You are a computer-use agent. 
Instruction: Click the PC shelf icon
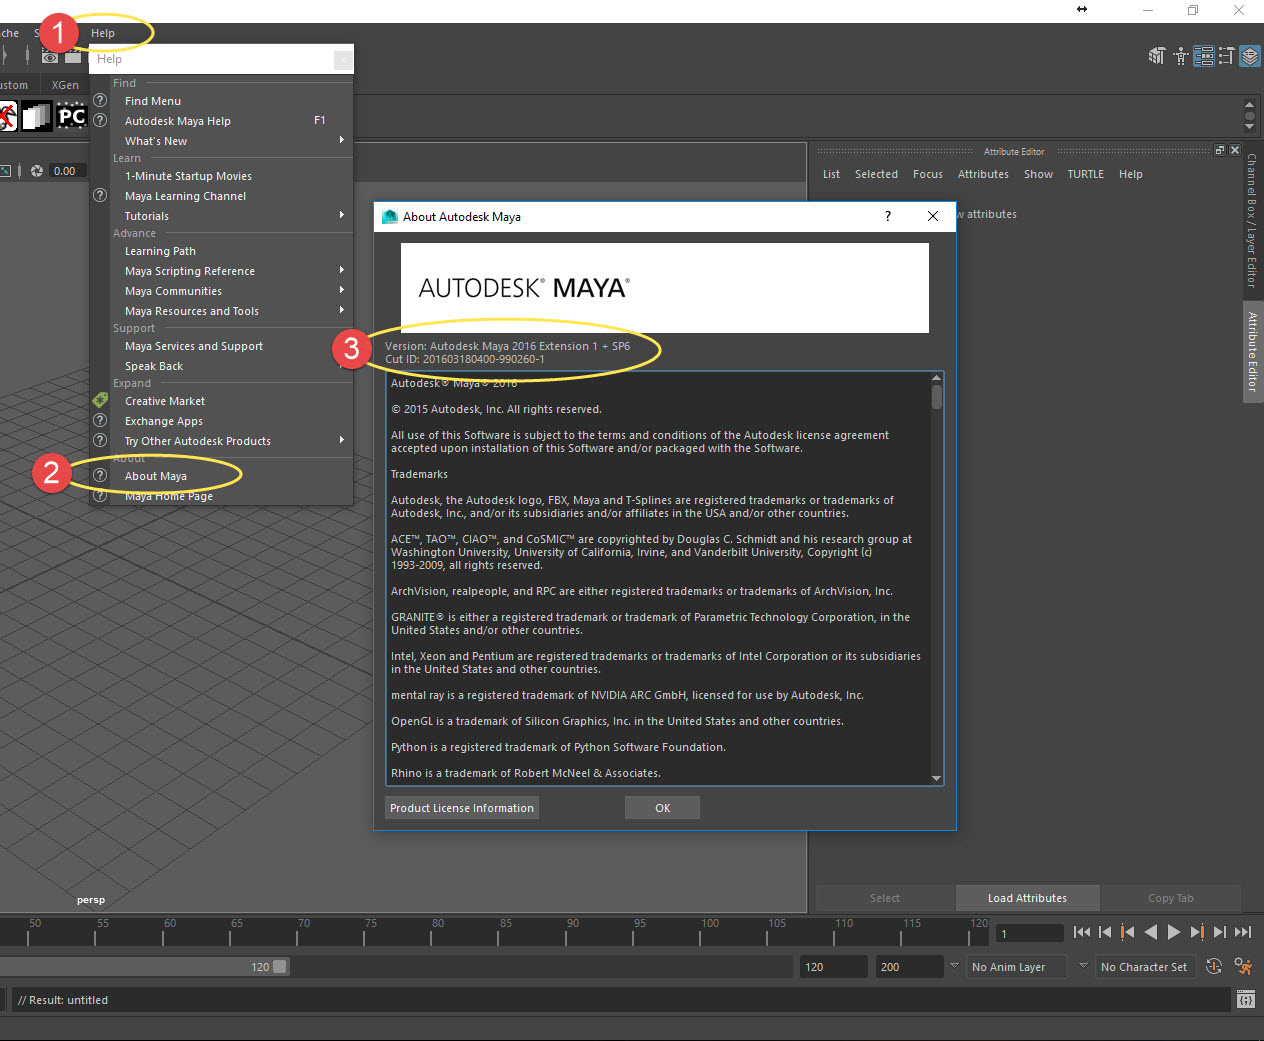point(71,116)
